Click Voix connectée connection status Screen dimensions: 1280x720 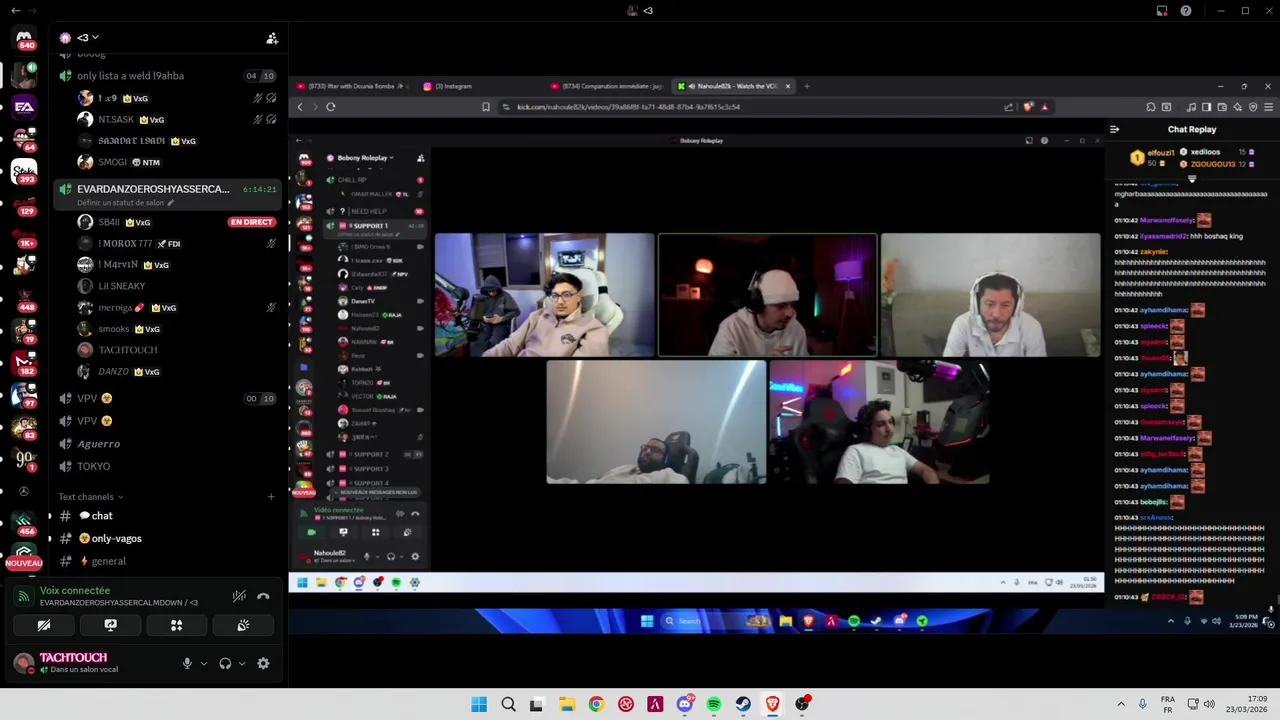[75, 591]
